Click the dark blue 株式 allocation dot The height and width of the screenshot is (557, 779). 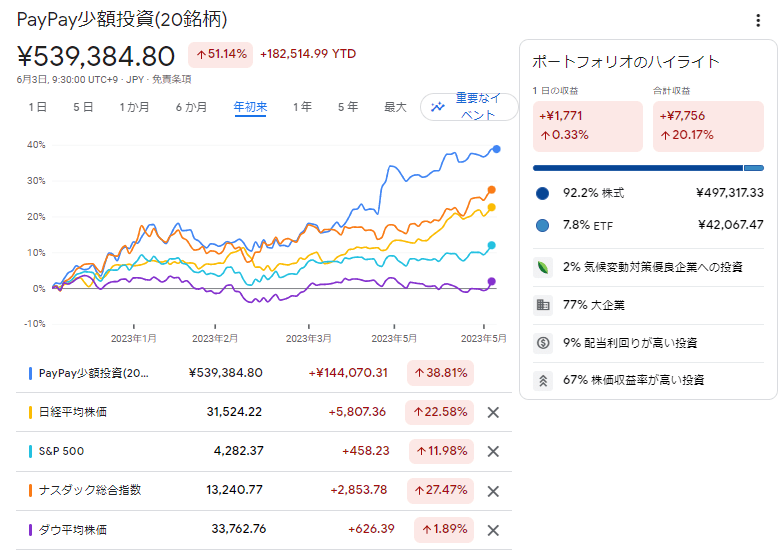pyautogui.click(x=543, y=193)
